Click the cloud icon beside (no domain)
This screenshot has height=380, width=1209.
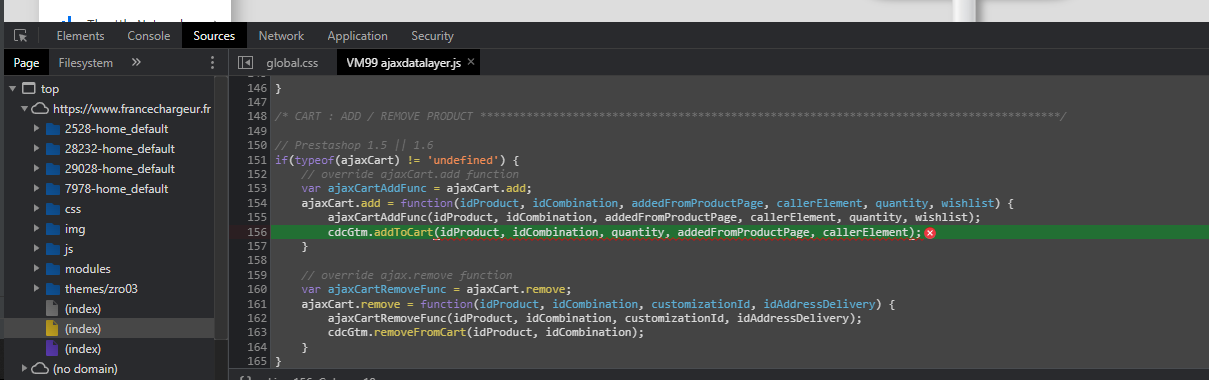(x=41, y=369)
